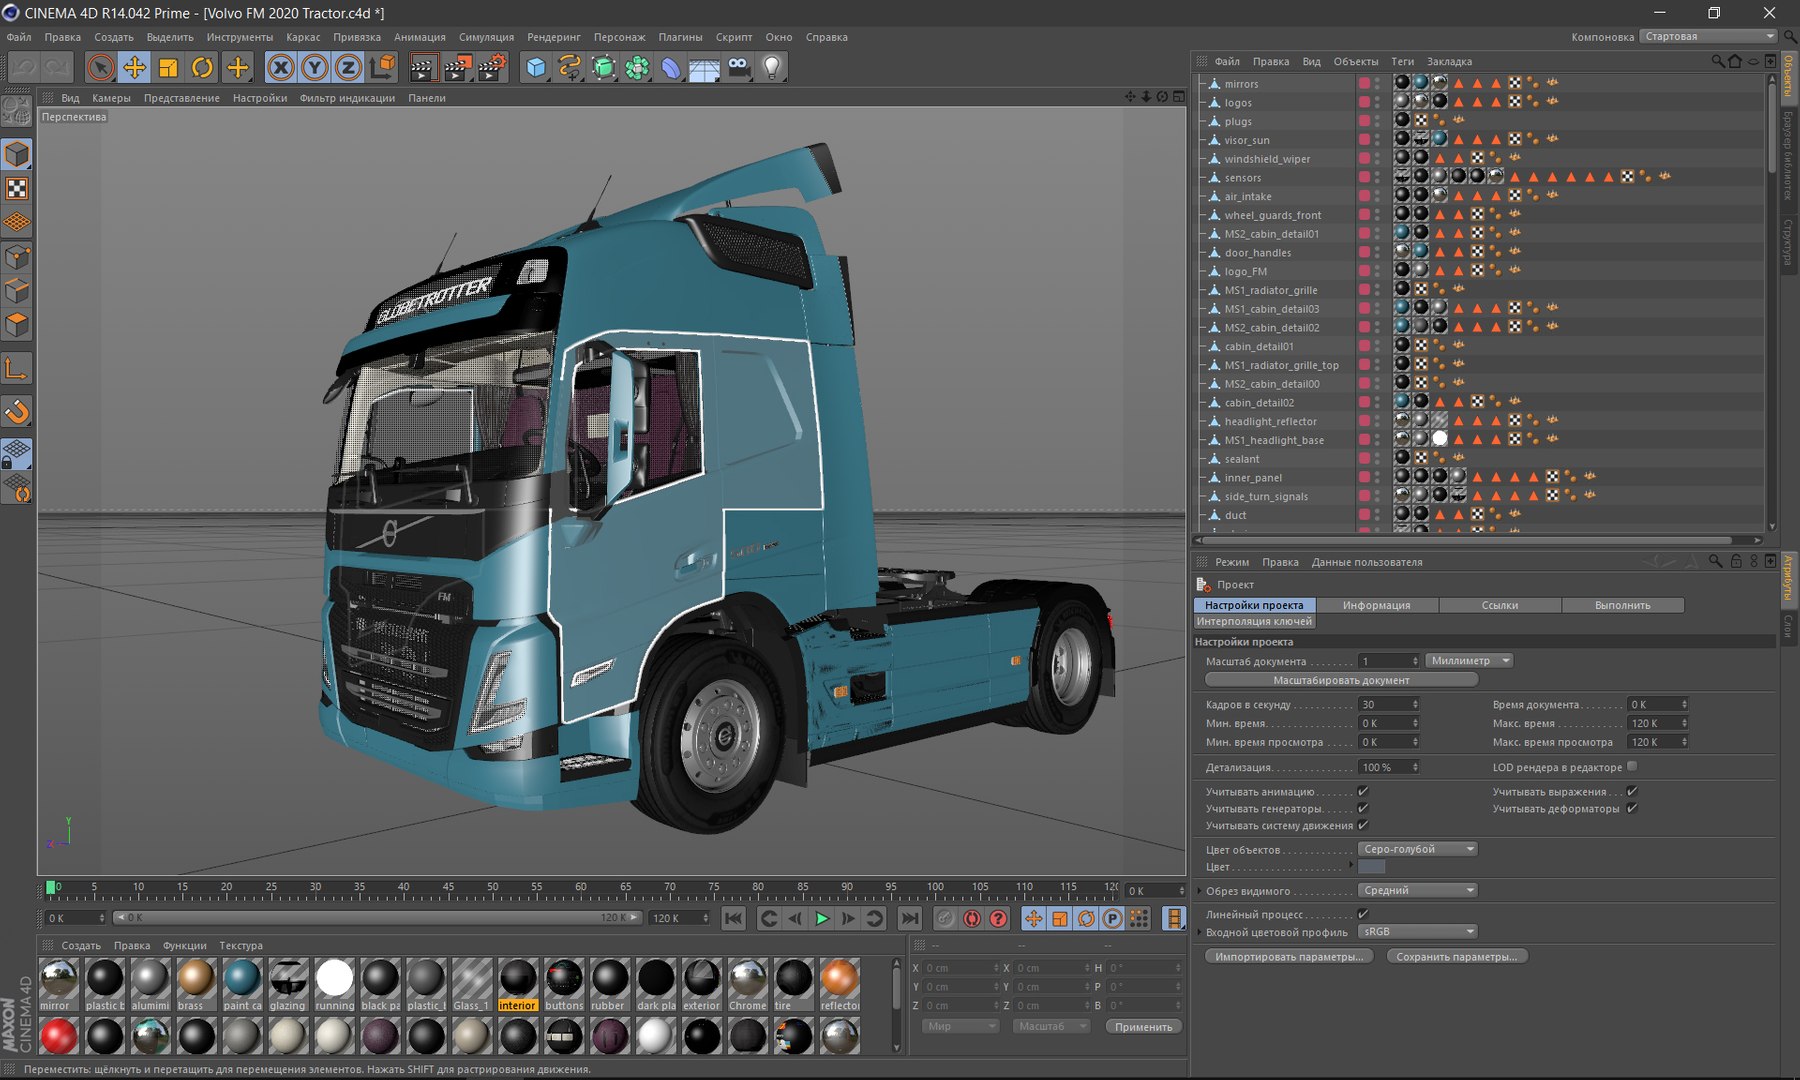Toggle the red layer square for sensors
Screen dimensions: 1800x1080
1364,177
